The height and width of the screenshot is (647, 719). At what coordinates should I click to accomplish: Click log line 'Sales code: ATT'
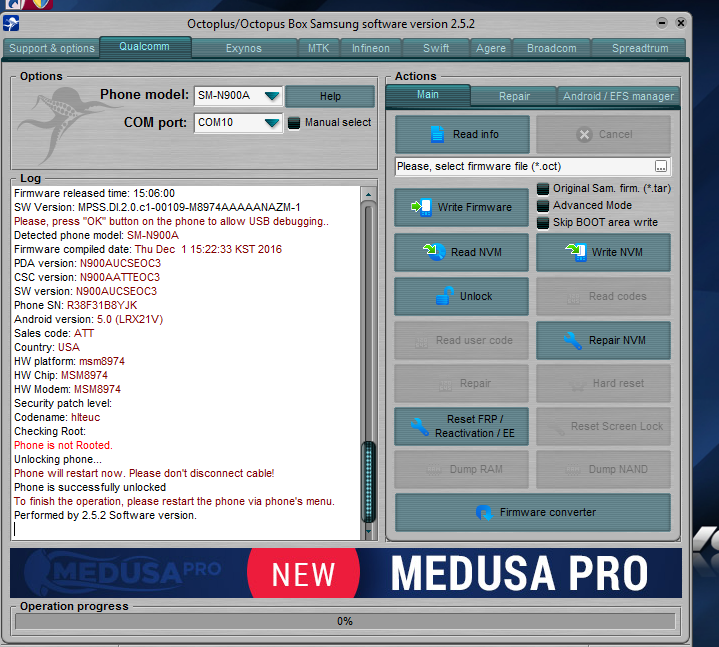click(54, 333)
